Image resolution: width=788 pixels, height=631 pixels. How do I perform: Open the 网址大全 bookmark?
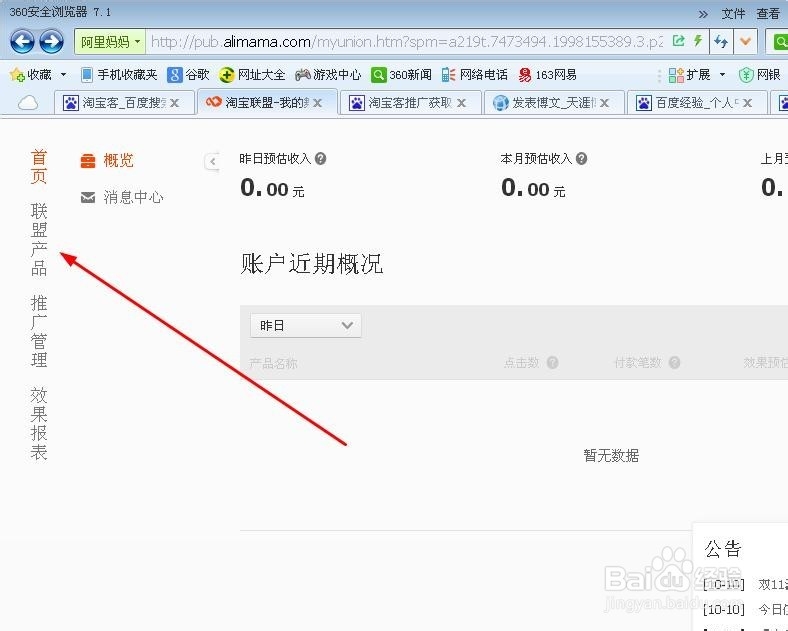point(252,75)
